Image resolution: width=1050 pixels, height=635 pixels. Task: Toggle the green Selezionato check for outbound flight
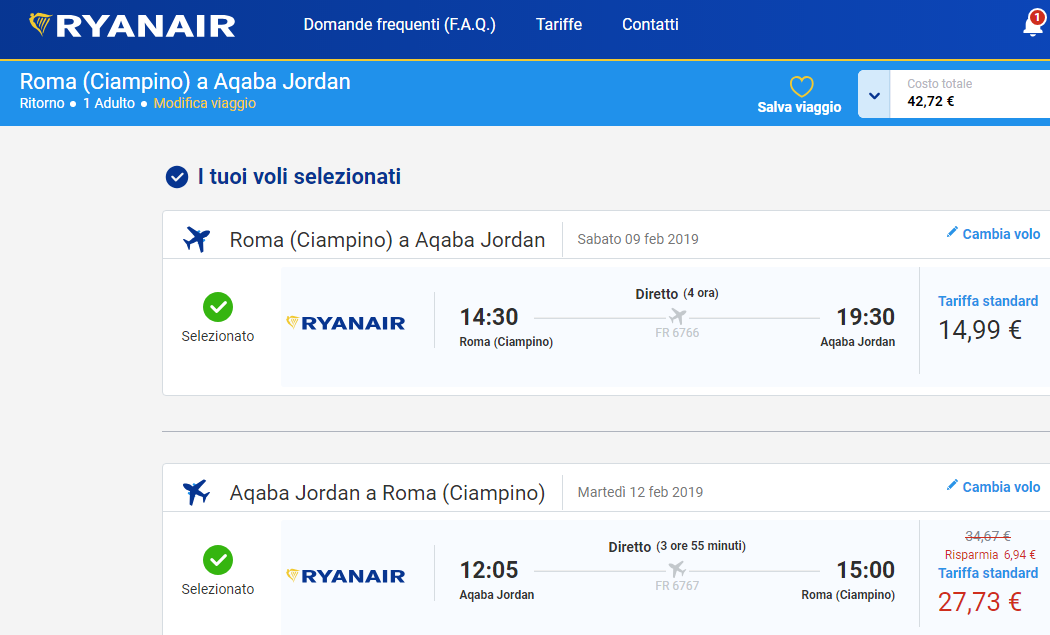[218, 307]
